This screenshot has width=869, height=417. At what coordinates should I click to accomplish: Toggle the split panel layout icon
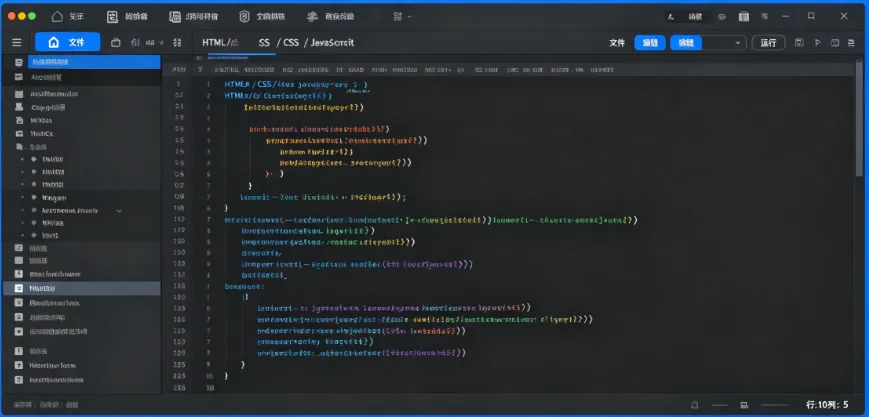click(x=835, y=43)
